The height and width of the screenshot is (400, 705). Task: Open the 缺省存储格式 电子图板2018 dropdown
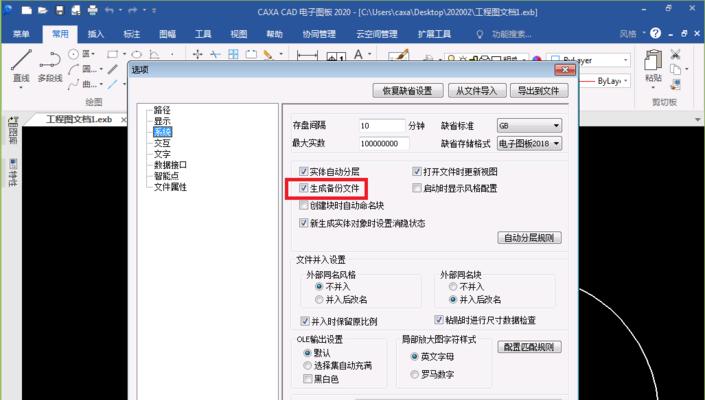coord(529,143)
